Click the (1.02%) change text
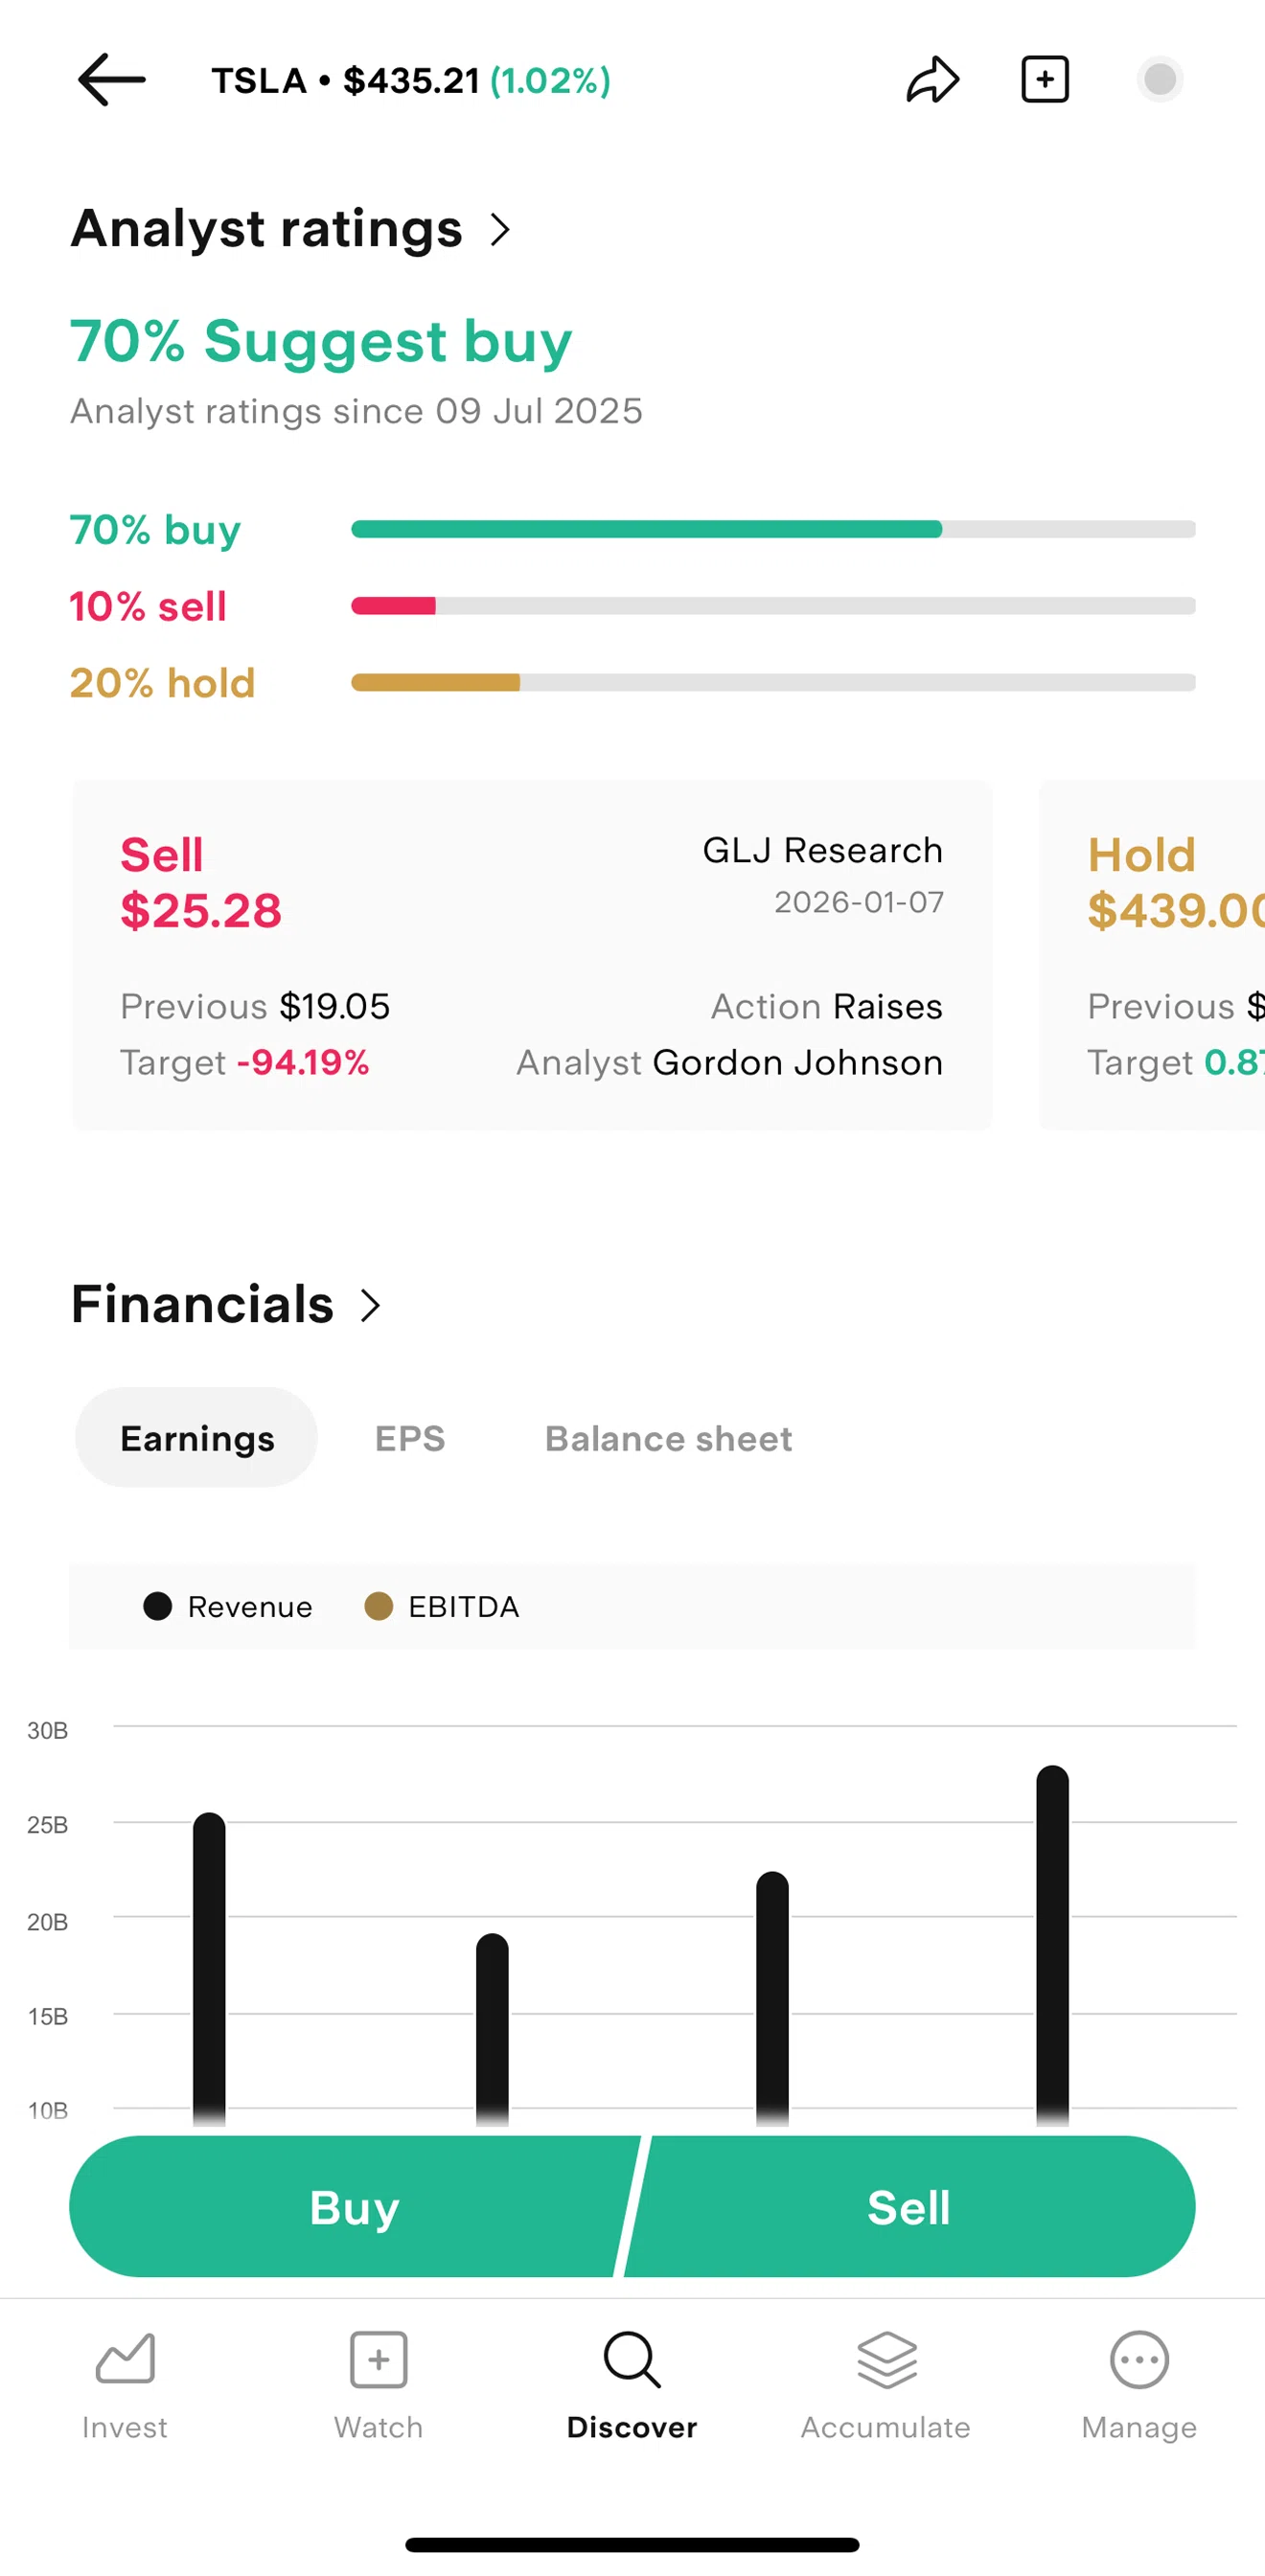The height and width of the screenshot is (2576, 1265). [x=550, y=80]
